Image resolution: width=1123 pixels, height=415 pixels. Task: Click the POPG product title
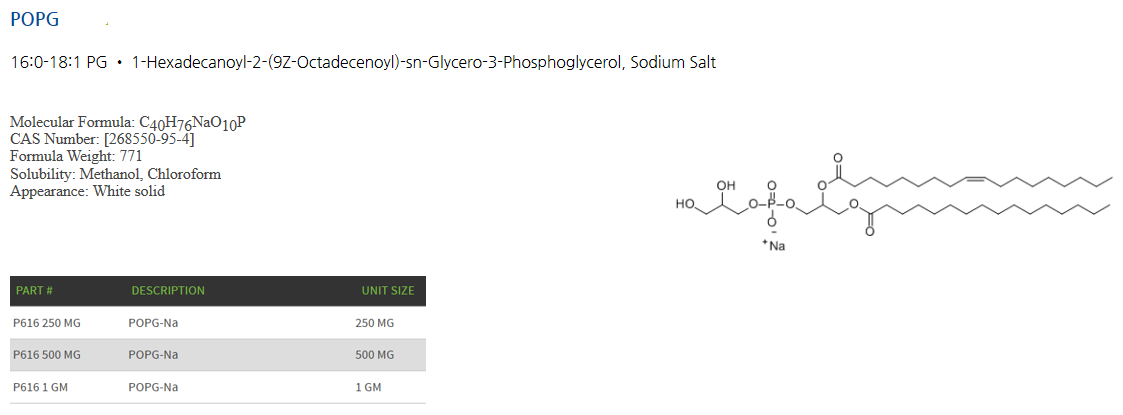click(x=35, y=20)
